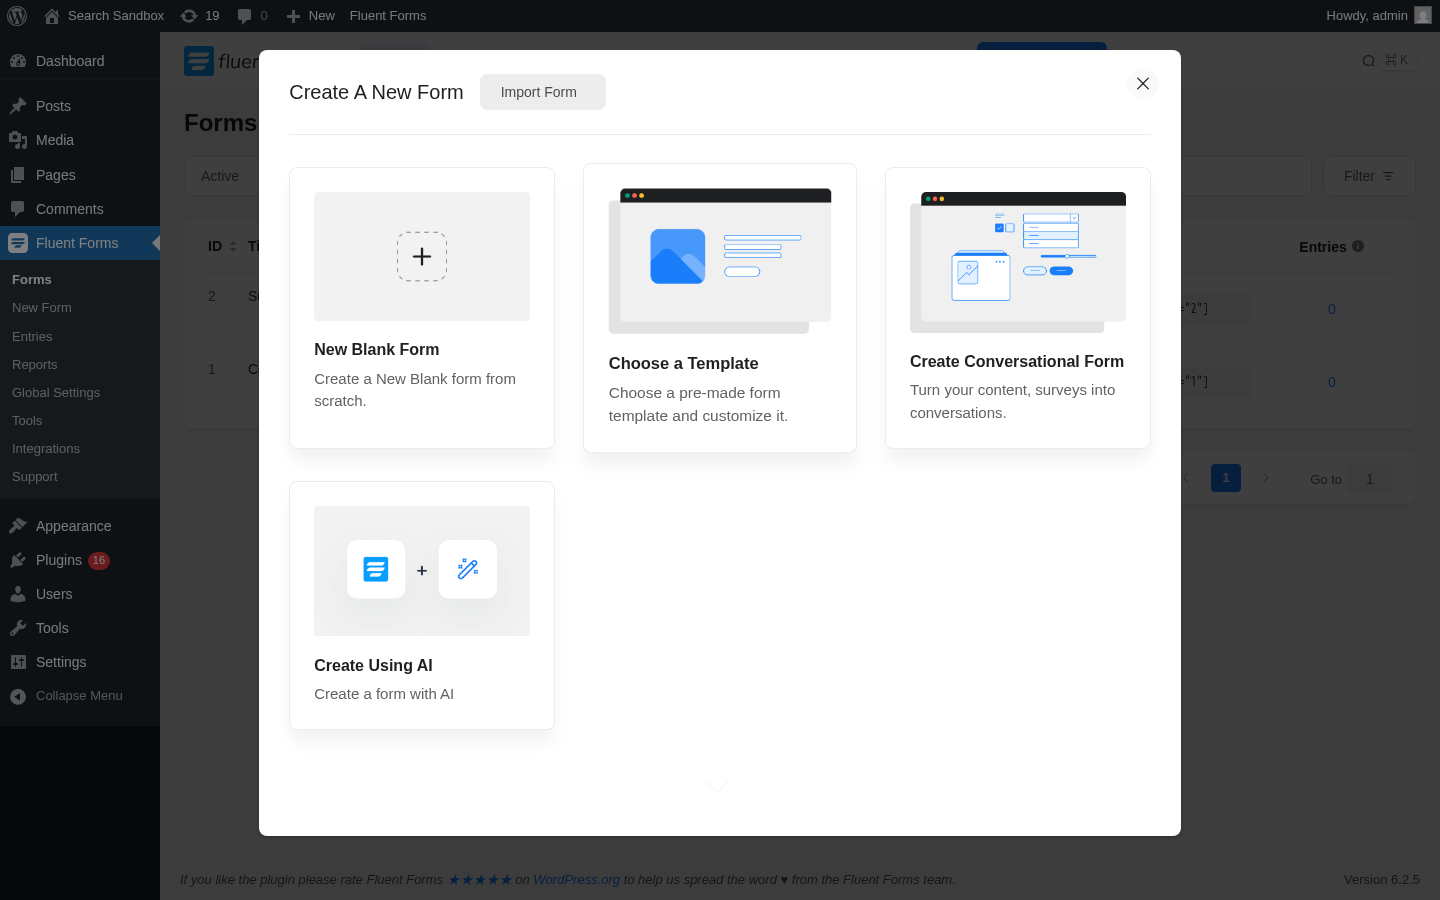Viewport: 1440px width, 900px height.
Task: Open the Reports submenu link
Action: [35, 365]
